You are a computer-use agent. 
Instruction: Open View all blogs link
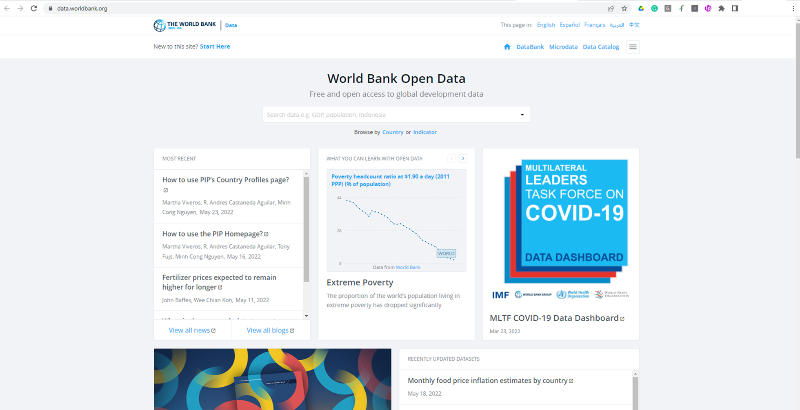[270, 330]
